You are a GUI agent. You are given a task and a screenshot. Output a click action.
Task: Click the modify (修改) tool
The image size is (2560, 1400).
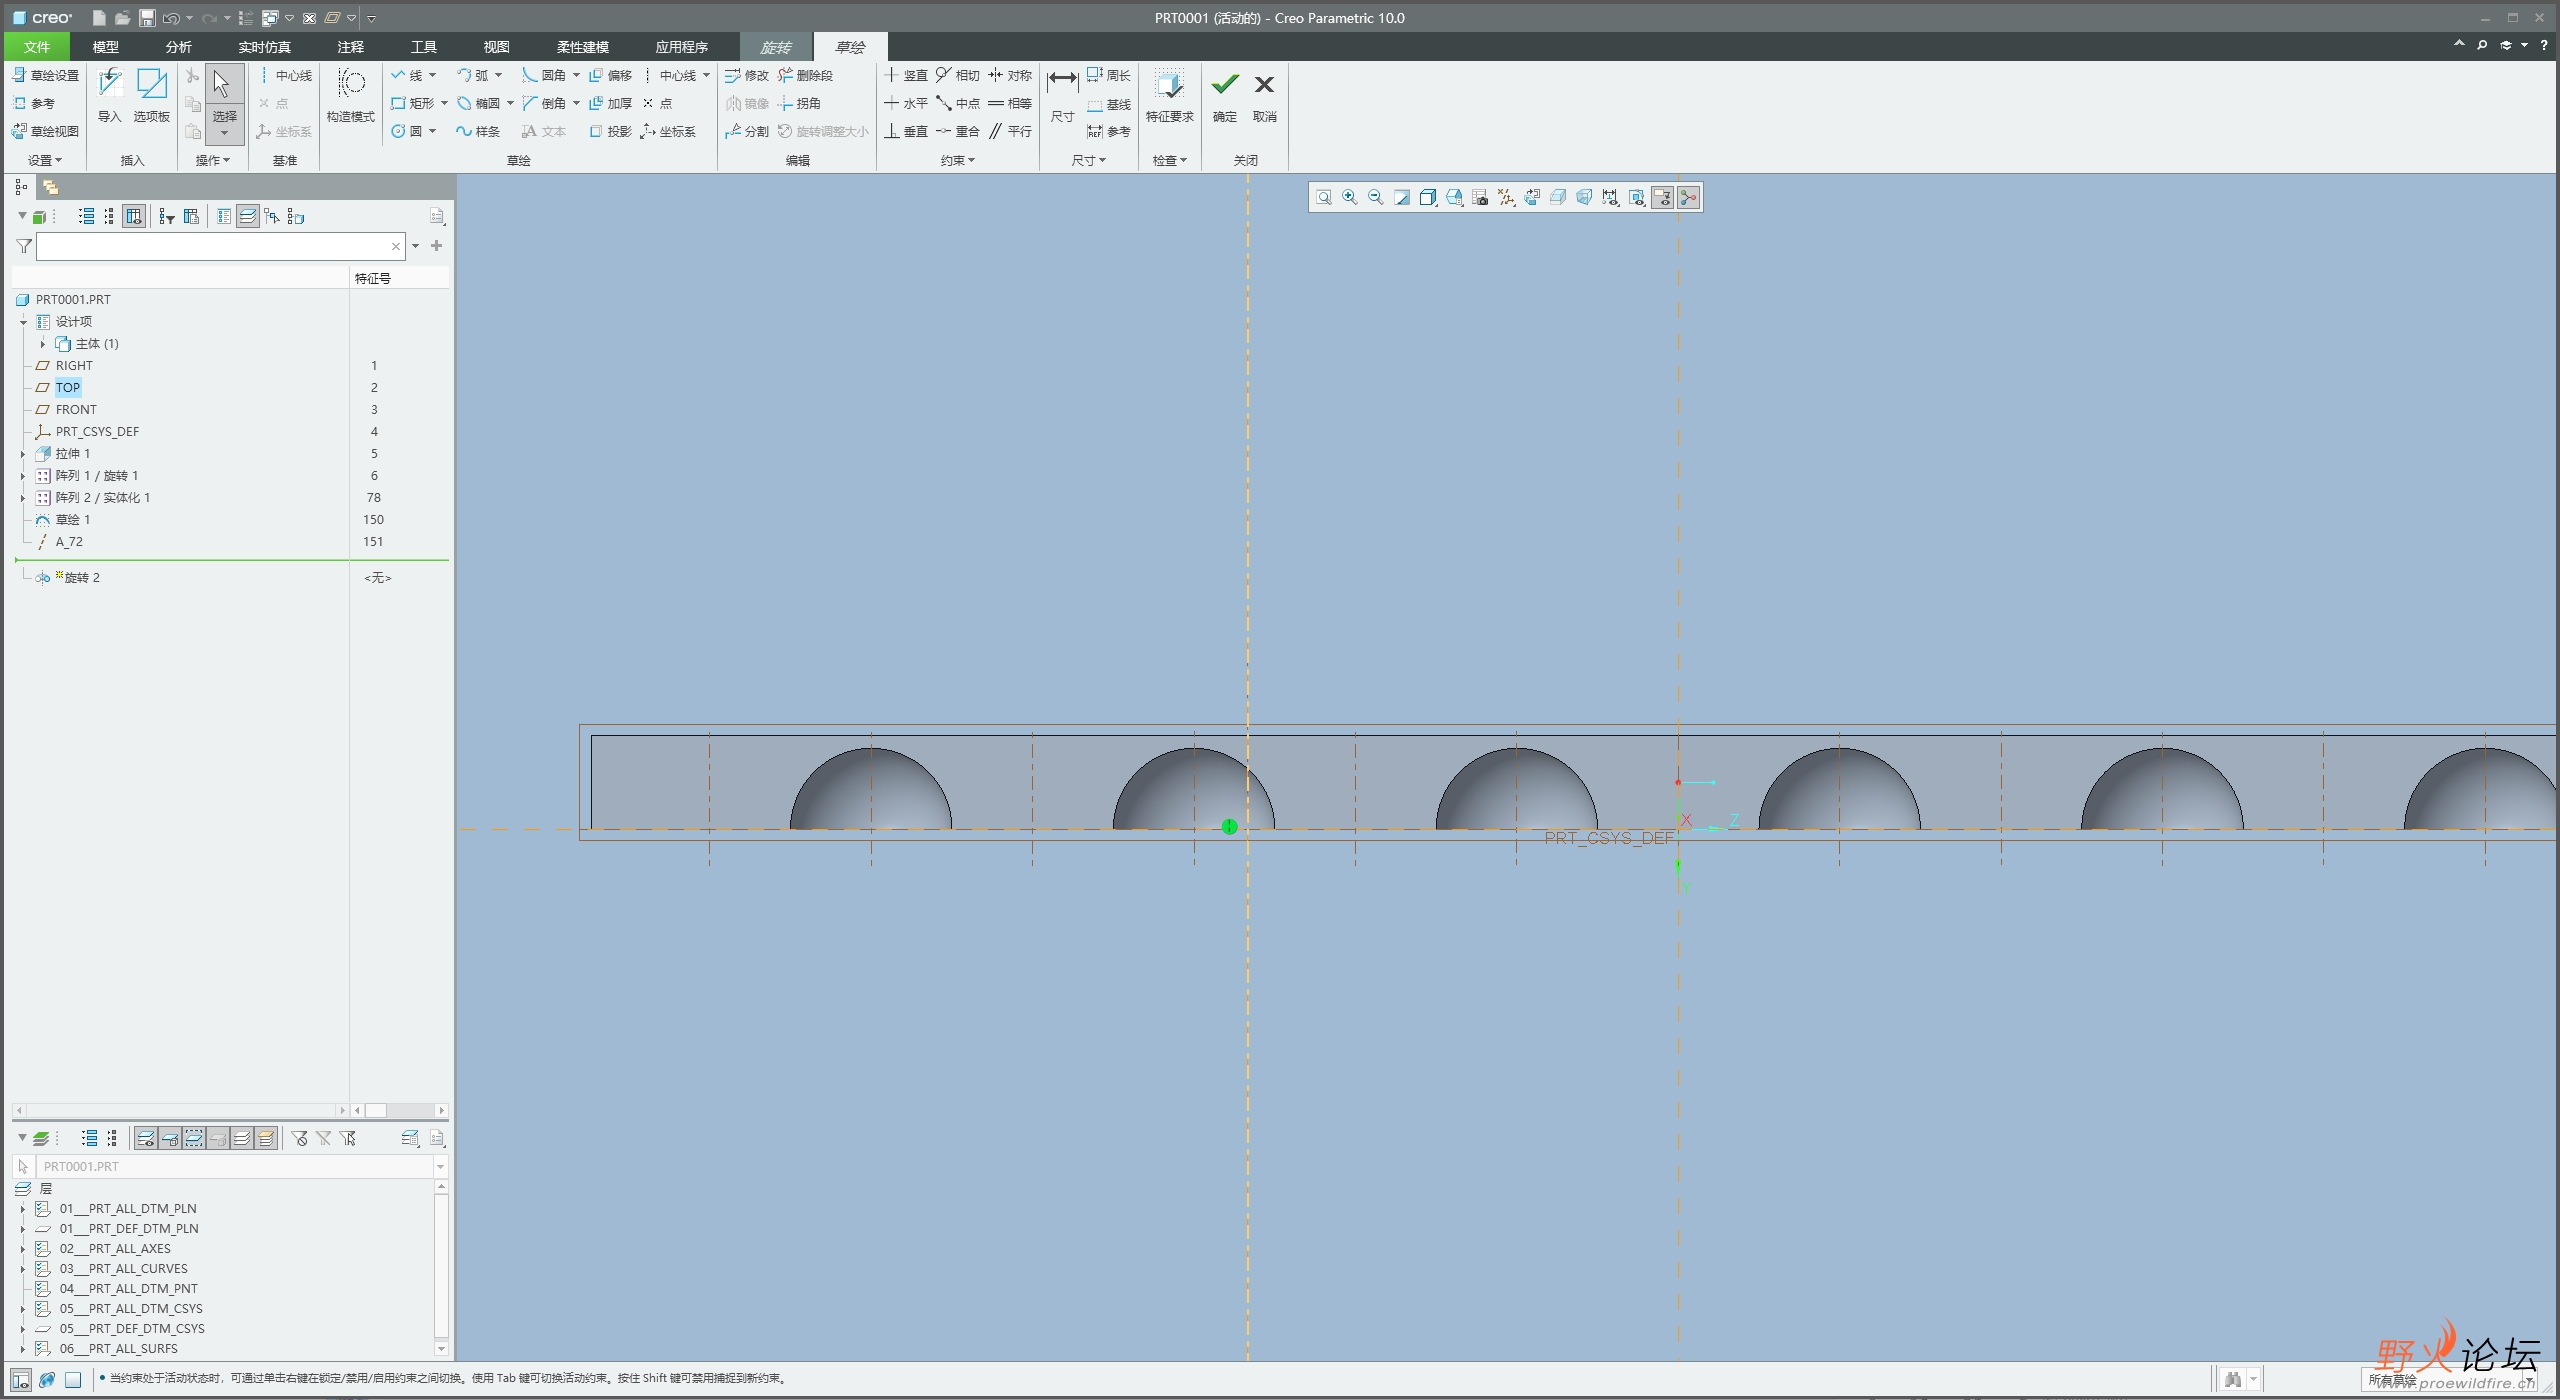pyautogui.click(x=747, y=75)
